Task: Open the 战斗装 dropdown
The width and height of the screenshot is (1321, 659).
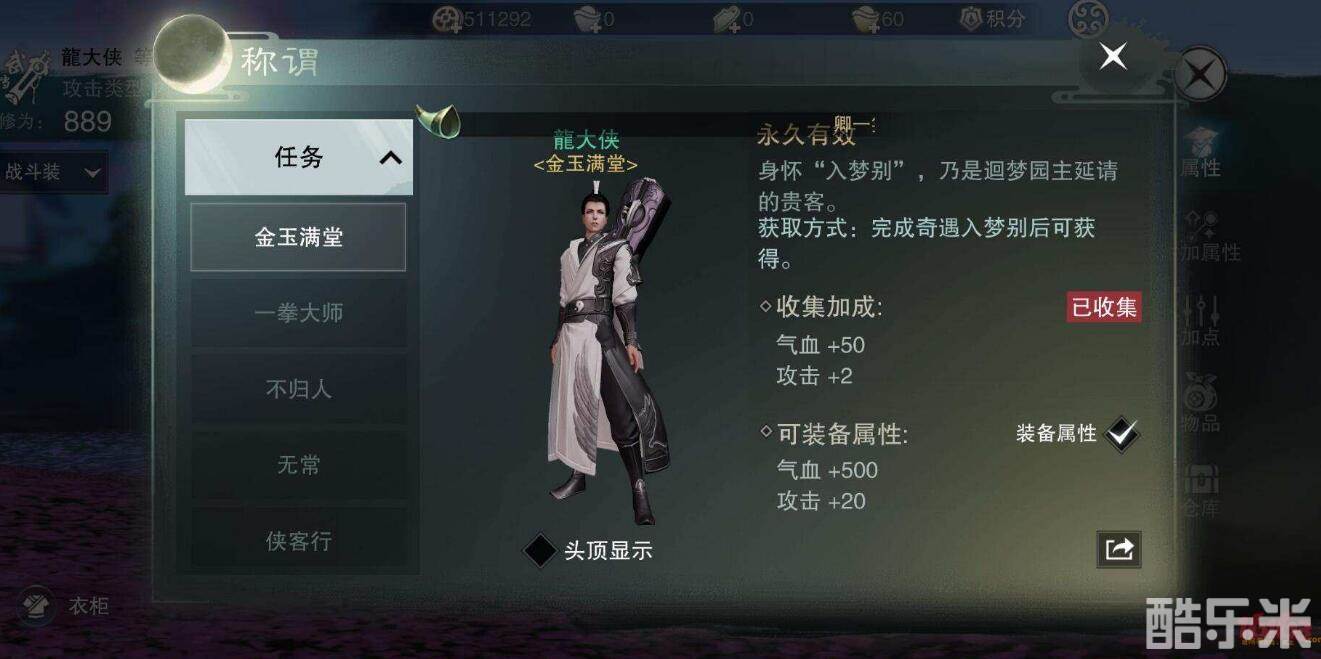Action: coord(53,172)
